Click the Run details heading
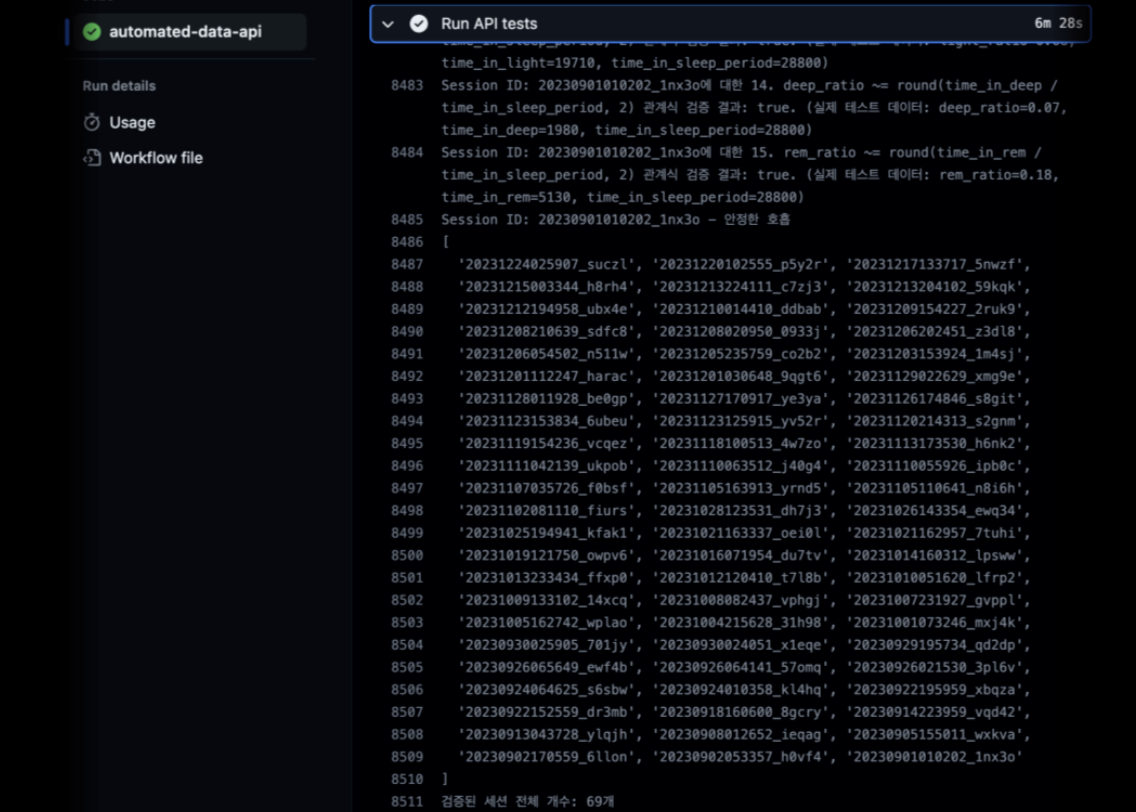This screenshot has width=1136, height=812. click(119, 85)
